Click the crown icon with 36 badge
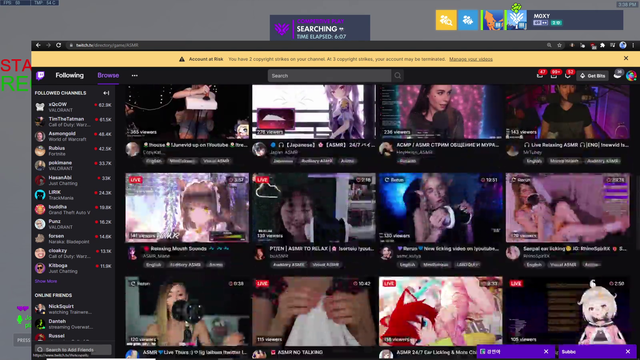The height and width of the screenshot is (360, 640). tap(618, 75)
